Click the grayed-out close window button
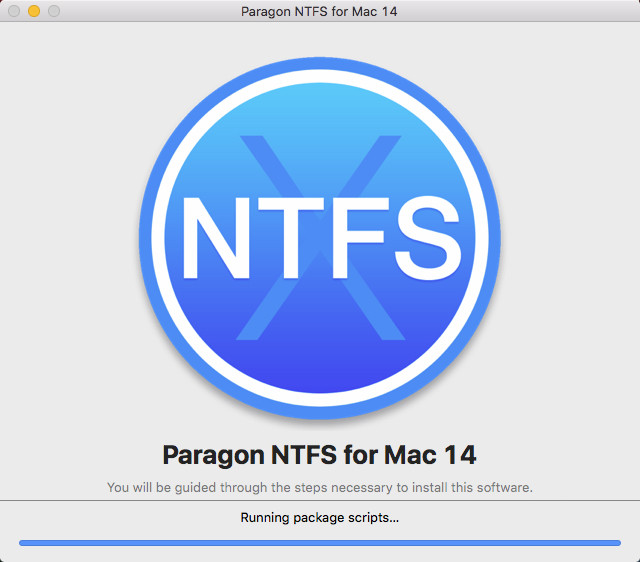The height and width of the screenshot is (562, 640). point(14,11)
